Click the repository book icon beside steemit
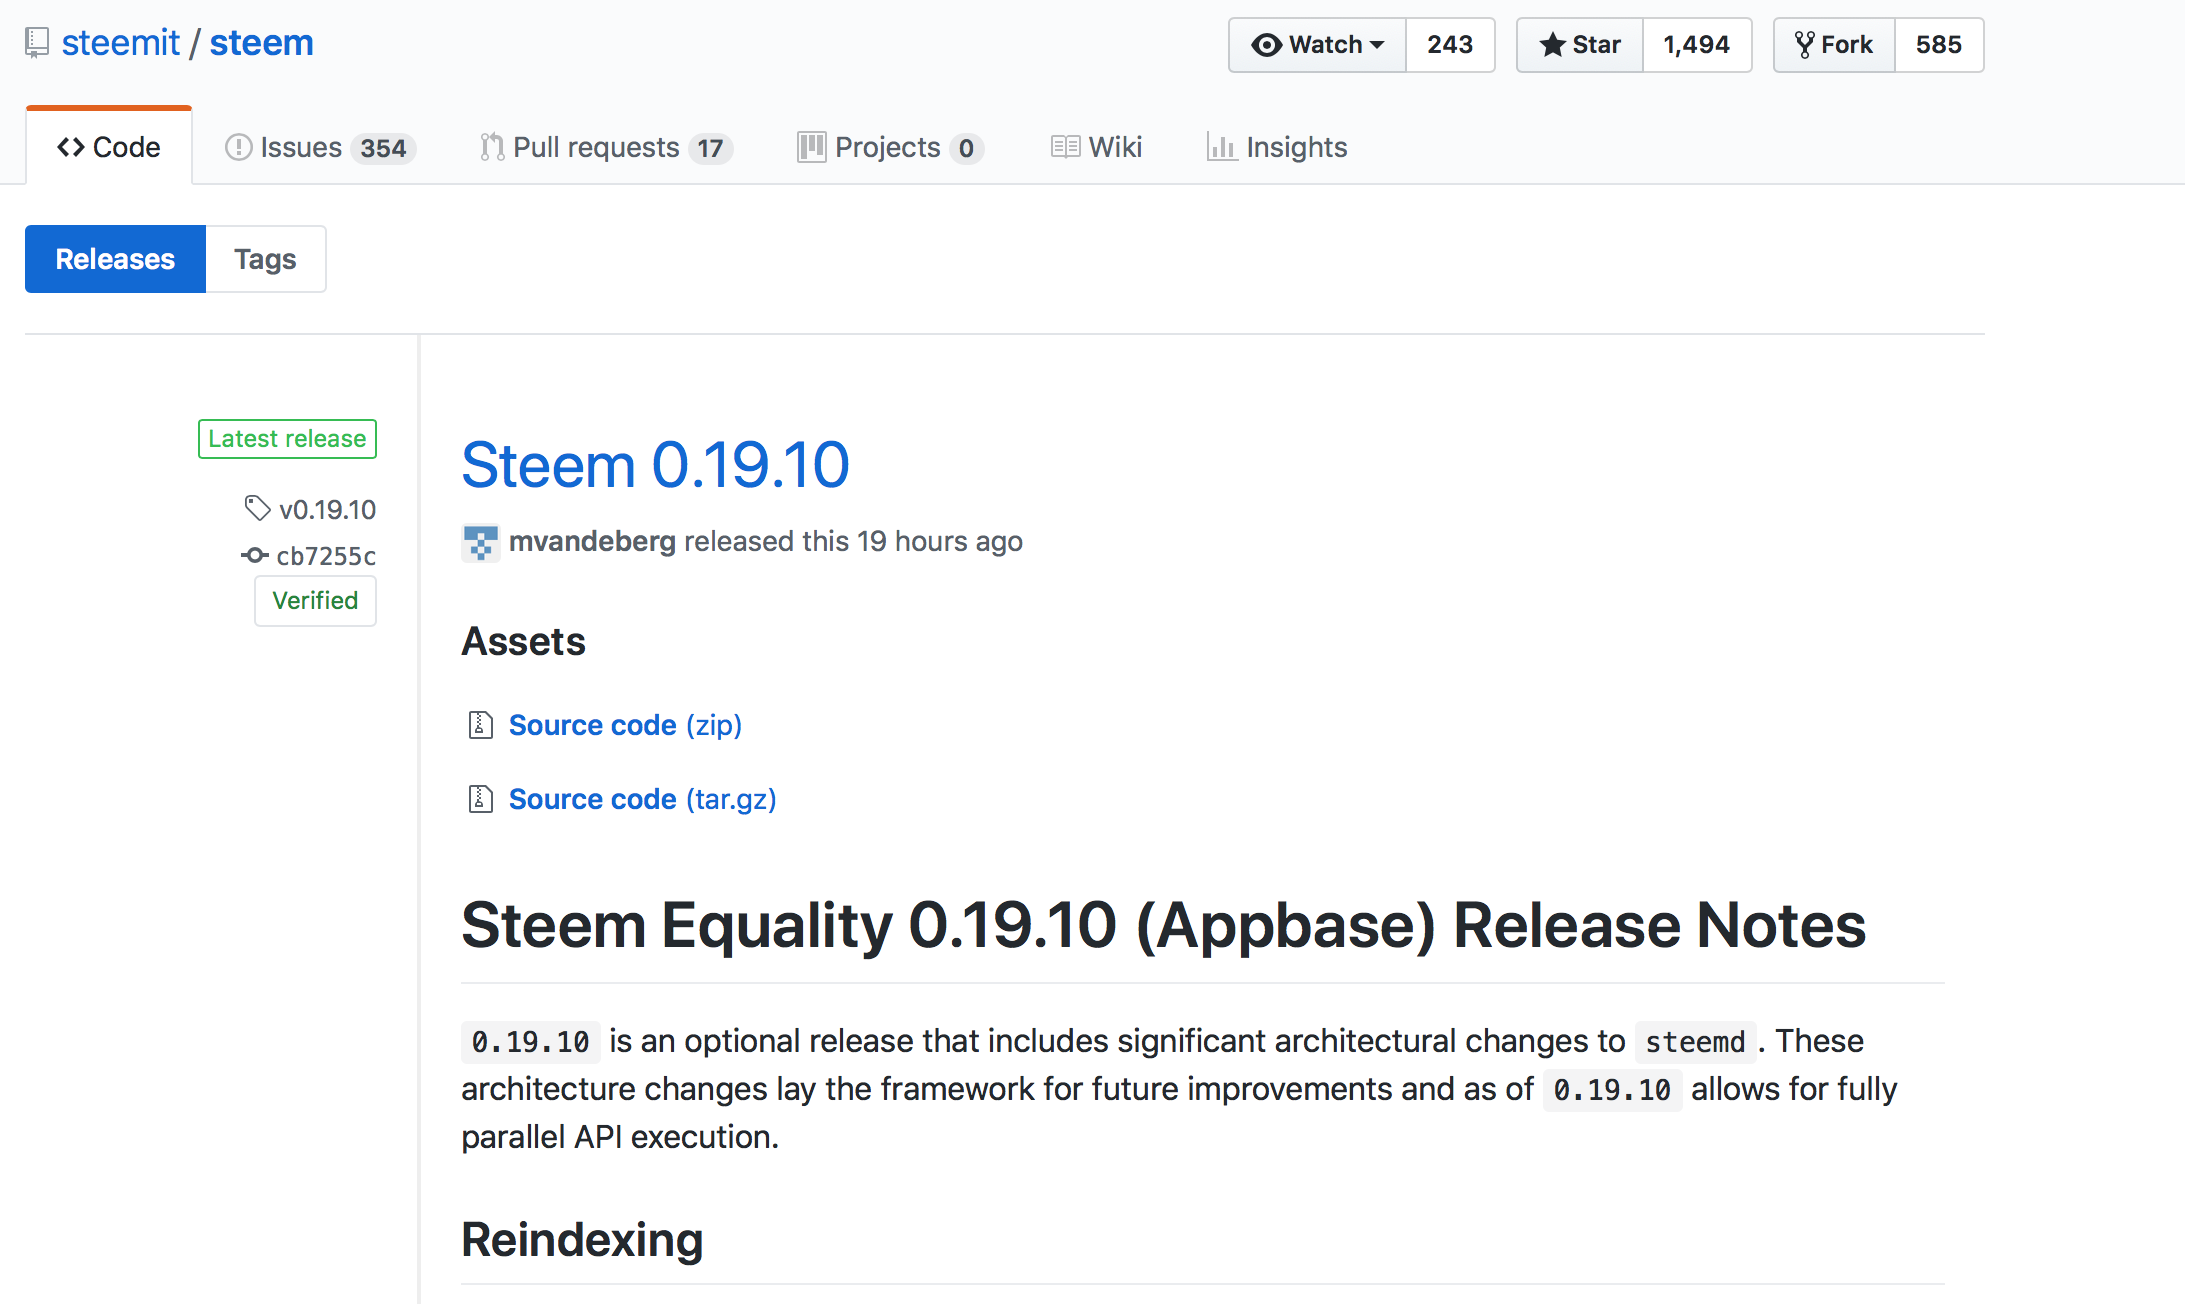The image size is (2185, 1304). 37,43
